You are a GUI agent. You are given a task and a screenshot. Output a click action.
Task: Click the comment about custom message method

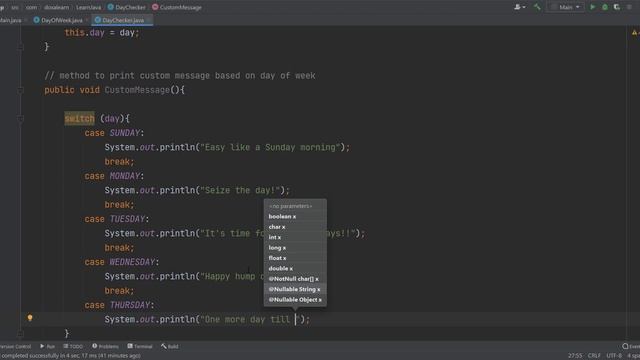tap(180, 76)
